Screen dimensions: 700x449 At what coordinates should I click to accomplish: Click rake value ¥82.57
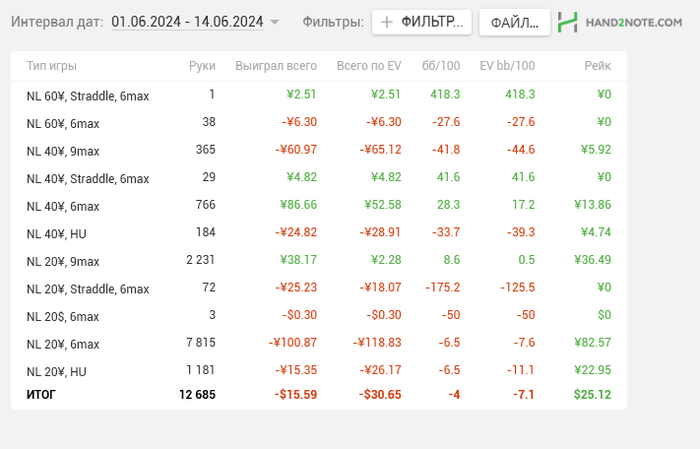[x=592, y=343]
